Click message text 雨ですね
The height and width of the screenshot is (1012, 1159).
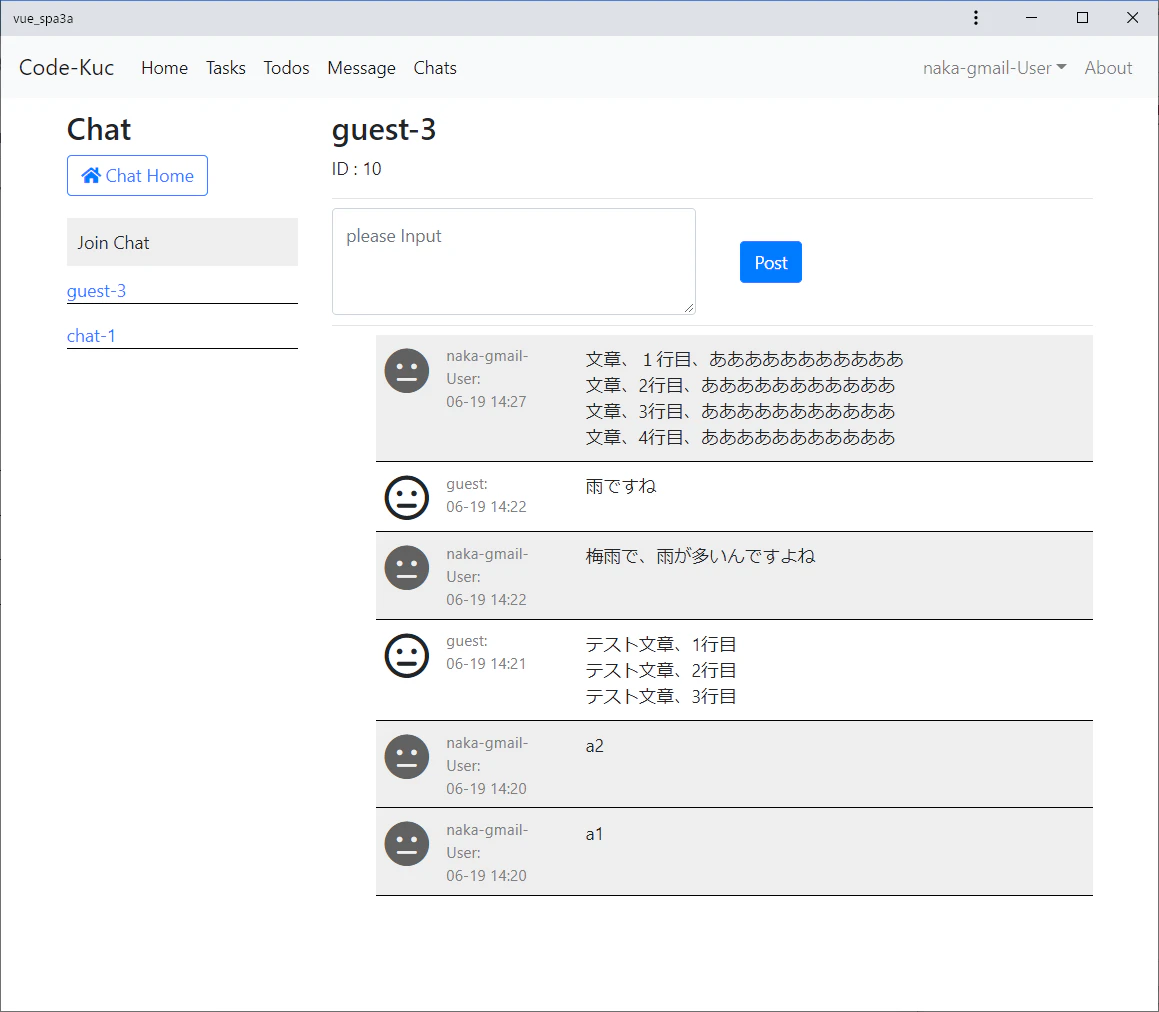[x=621, y=486]
